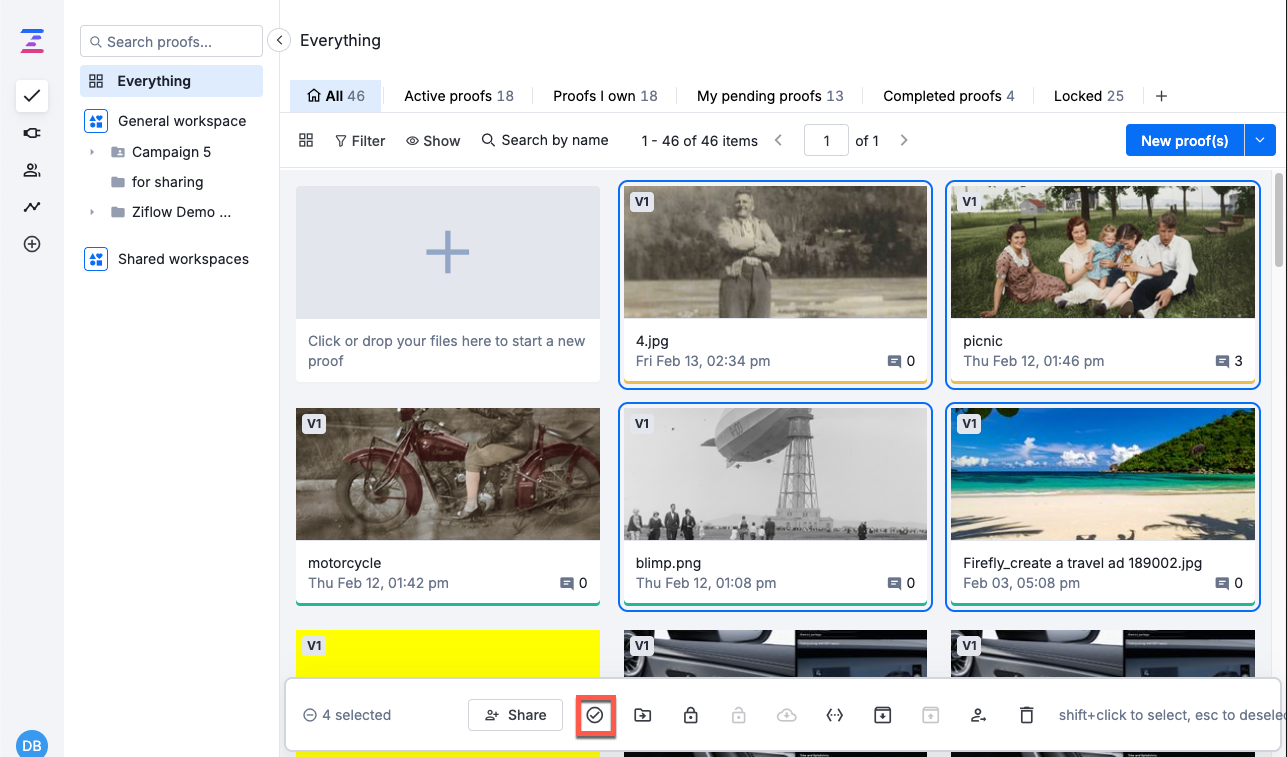This screenshot has width=1287, height=757.
Task: Click the grid view icon beside Filter
Action: tap(306, 141)
